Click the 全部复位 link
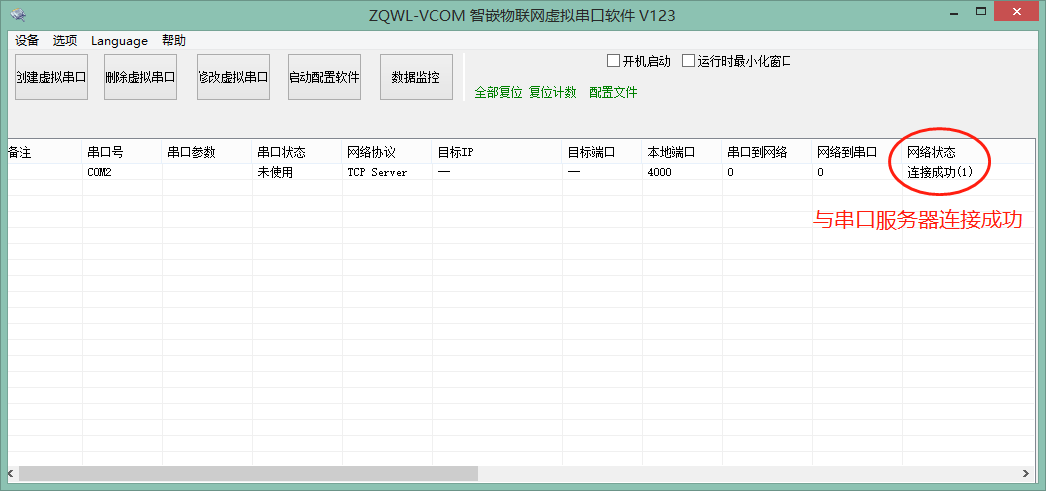 point(498,93)
